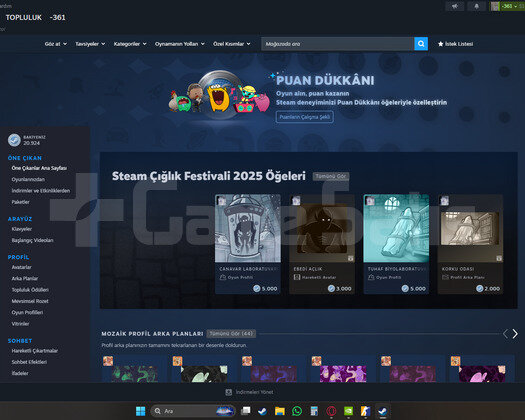Open Calculator from the taskbar
The image size is (525, 420).
point(314,411)
